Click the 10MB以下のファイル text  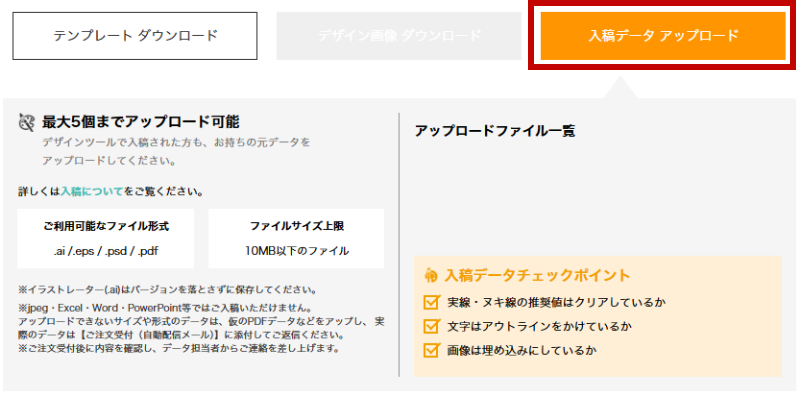(296, 251)
